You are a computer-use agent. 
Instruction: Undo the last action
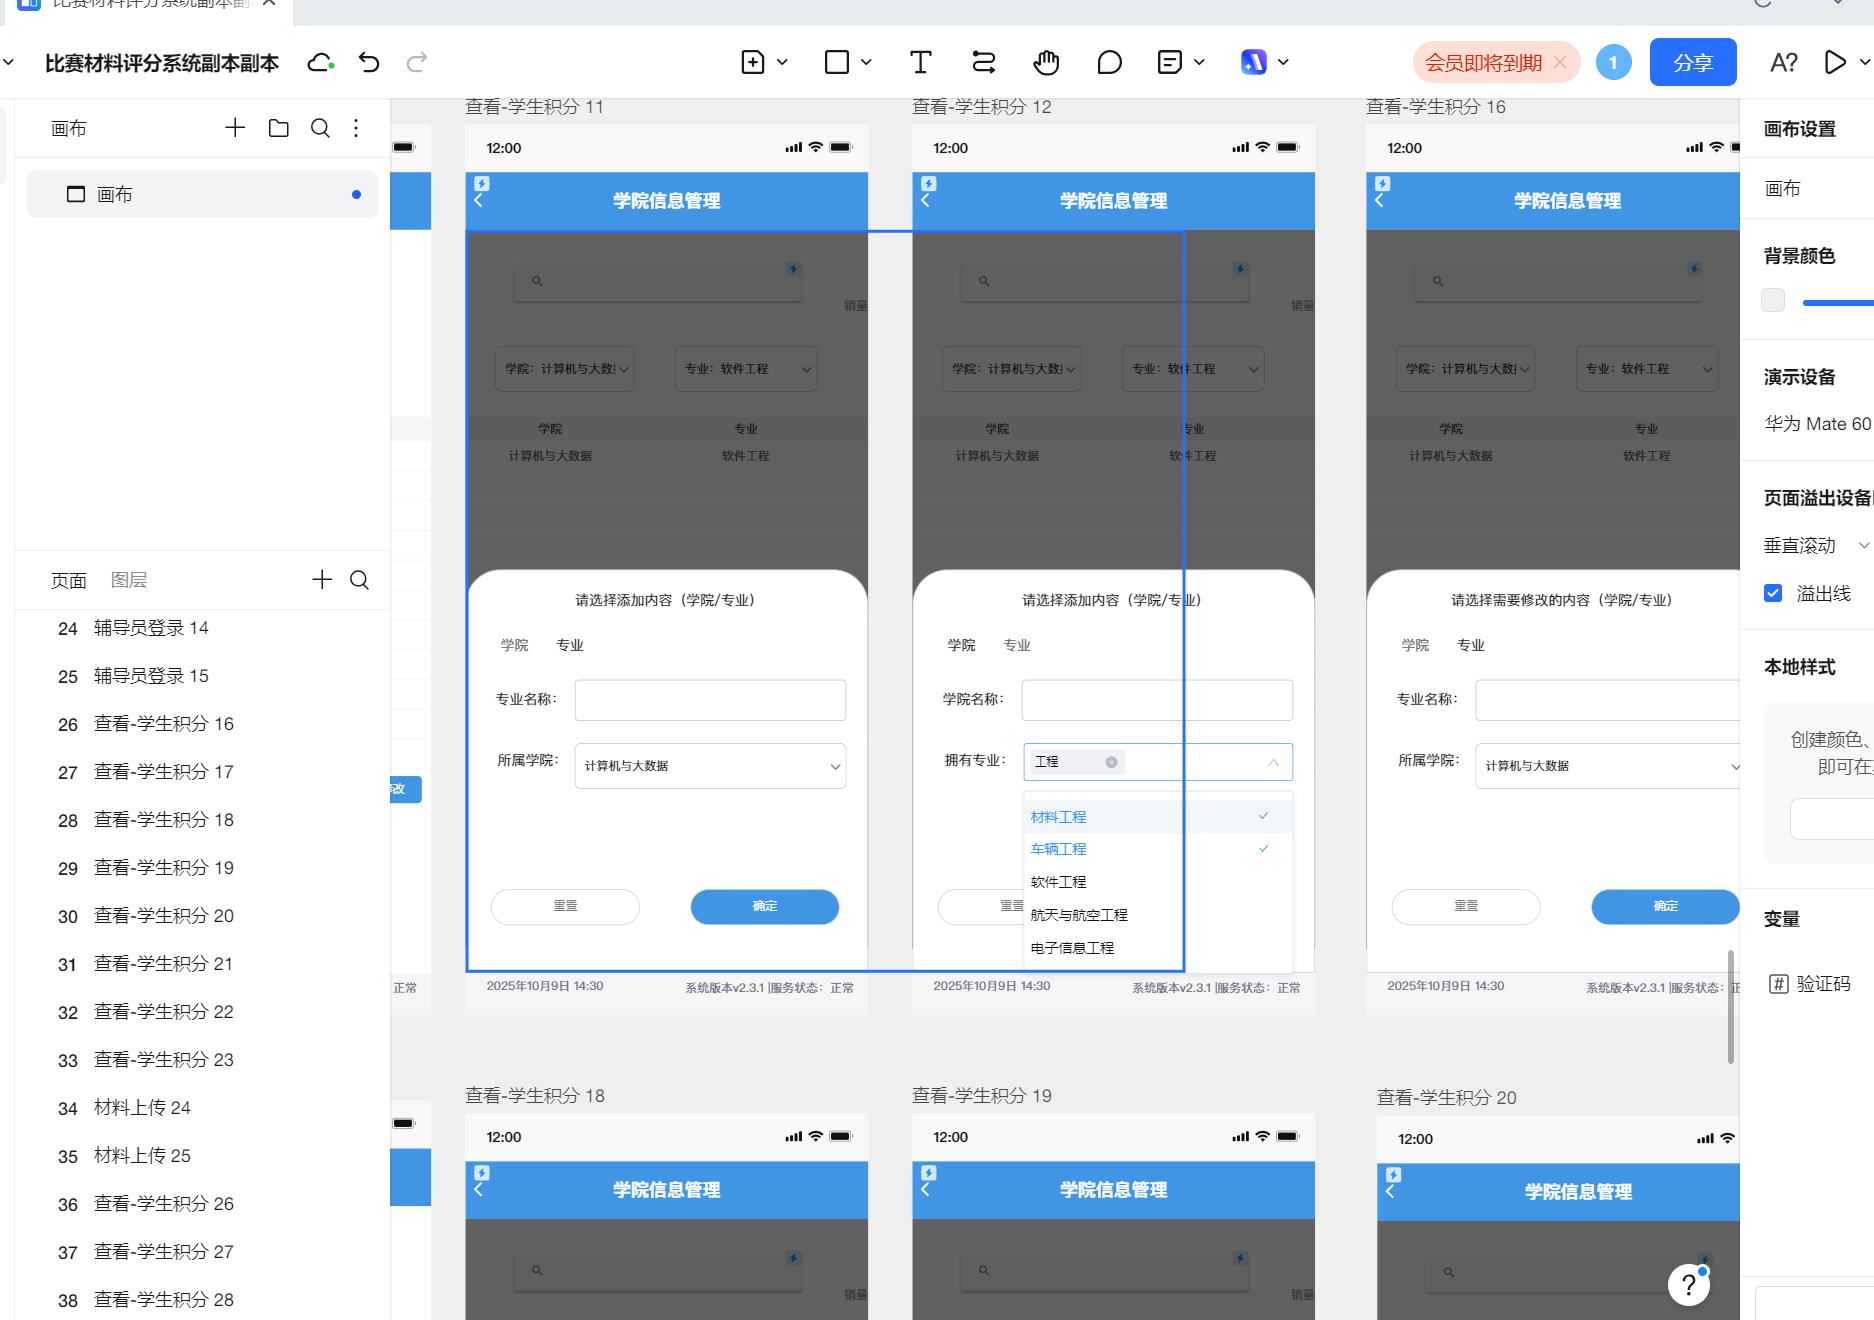[x=369, y=63]
